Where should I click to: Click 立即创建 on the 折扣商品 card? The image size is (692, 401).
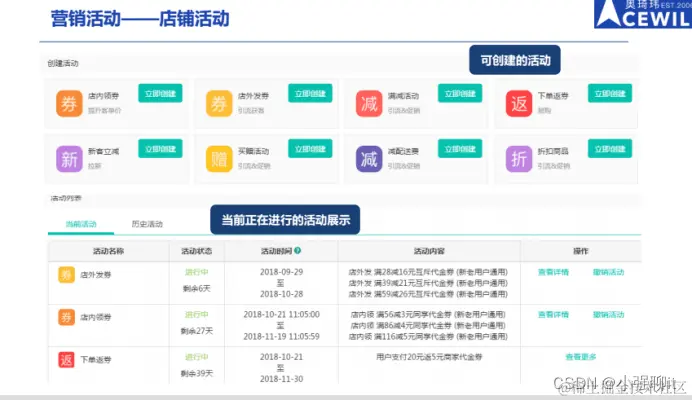coord(610,149)
